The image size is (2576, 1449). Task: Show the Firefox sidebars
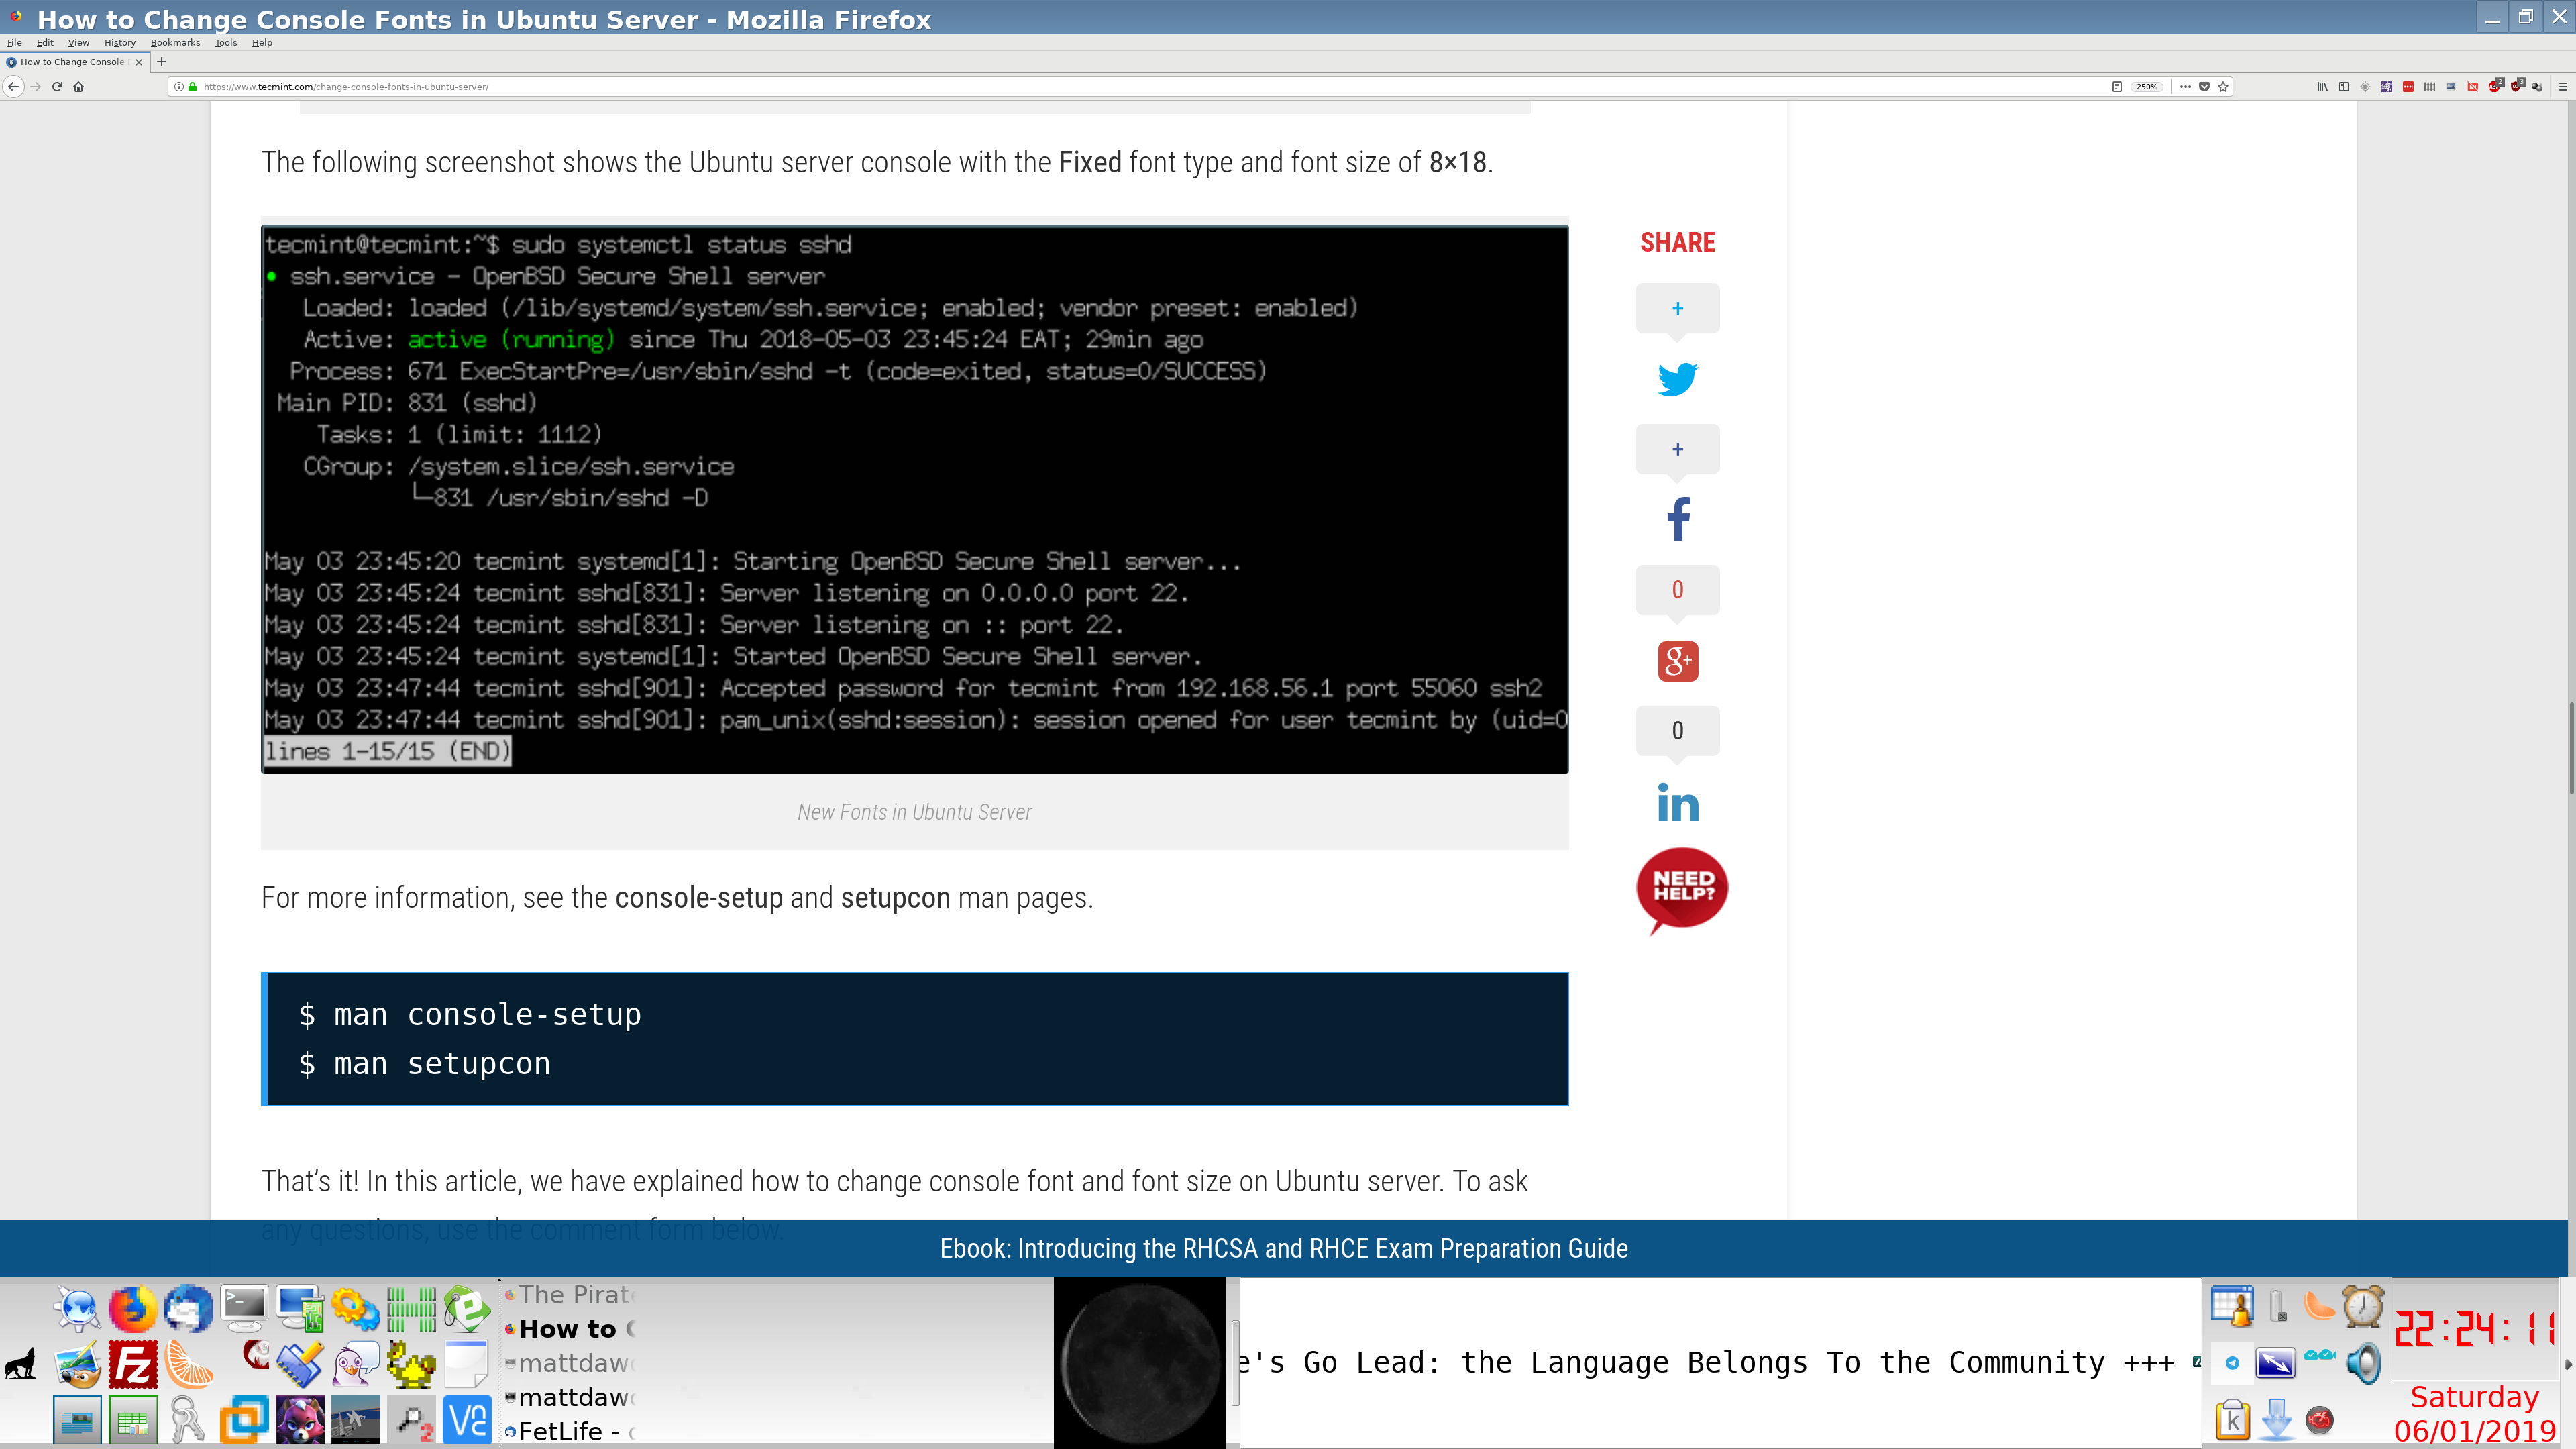tap(2343, 86)
